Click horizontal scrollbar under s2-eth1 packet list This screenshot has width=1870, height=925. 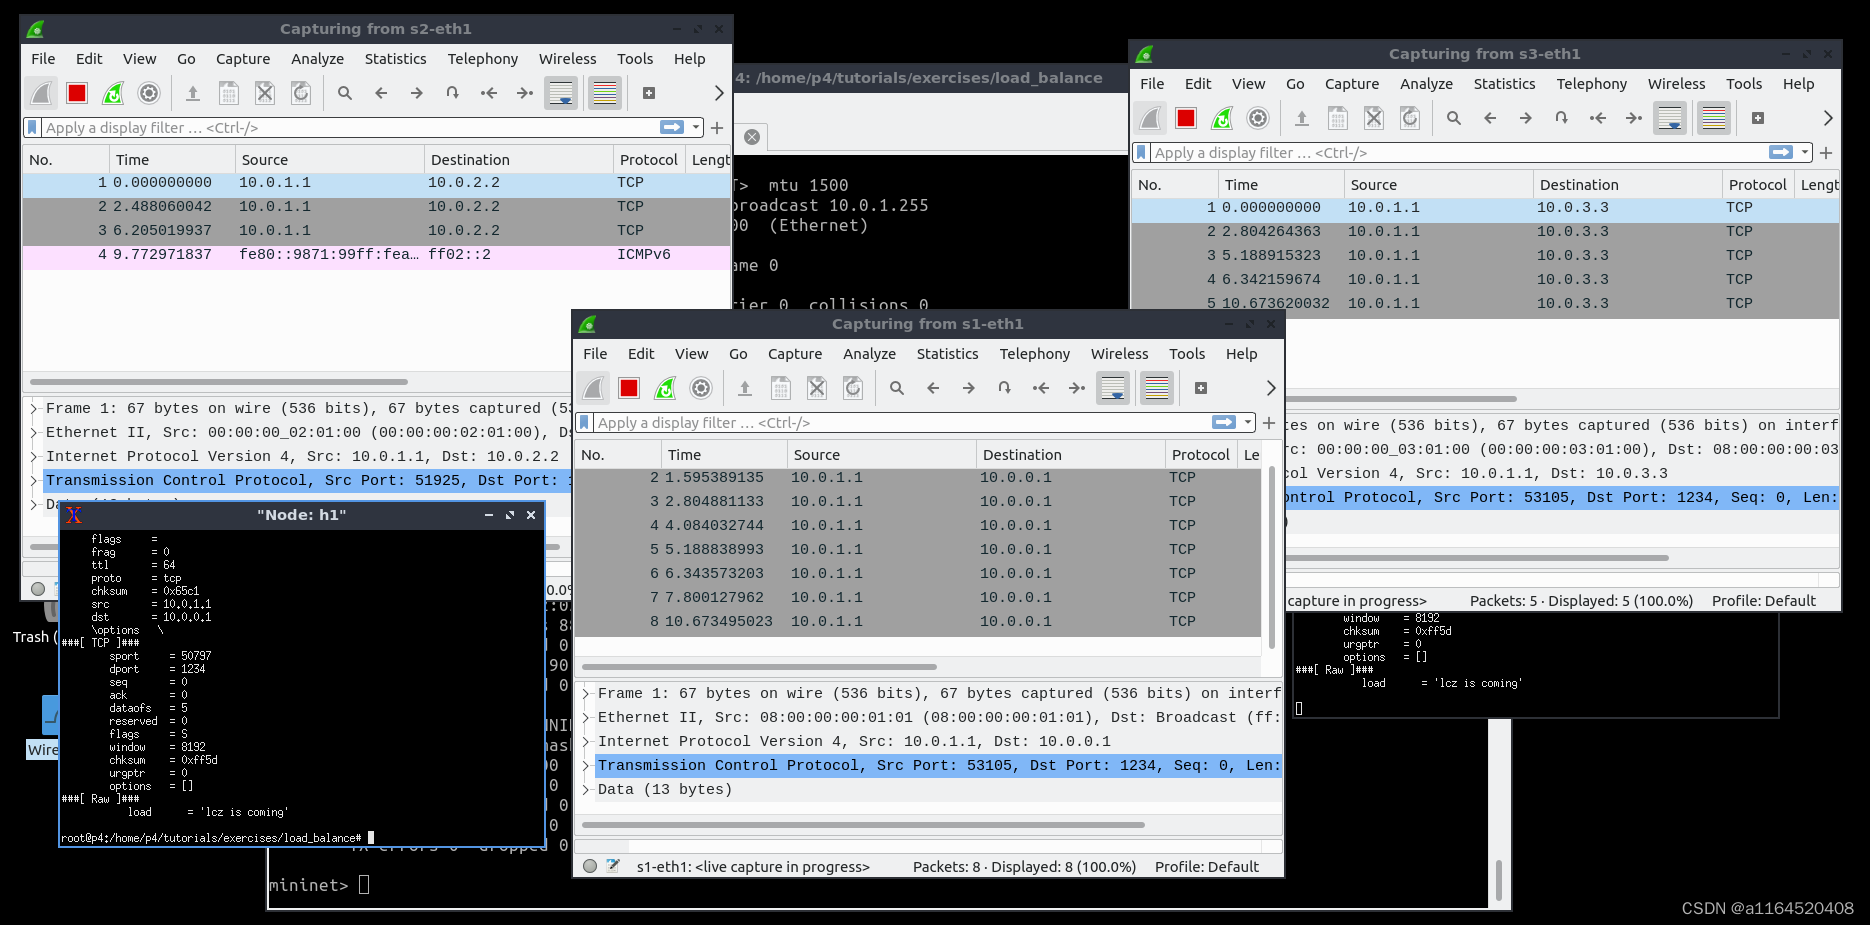pyautogui.click(x=219, y=382)
